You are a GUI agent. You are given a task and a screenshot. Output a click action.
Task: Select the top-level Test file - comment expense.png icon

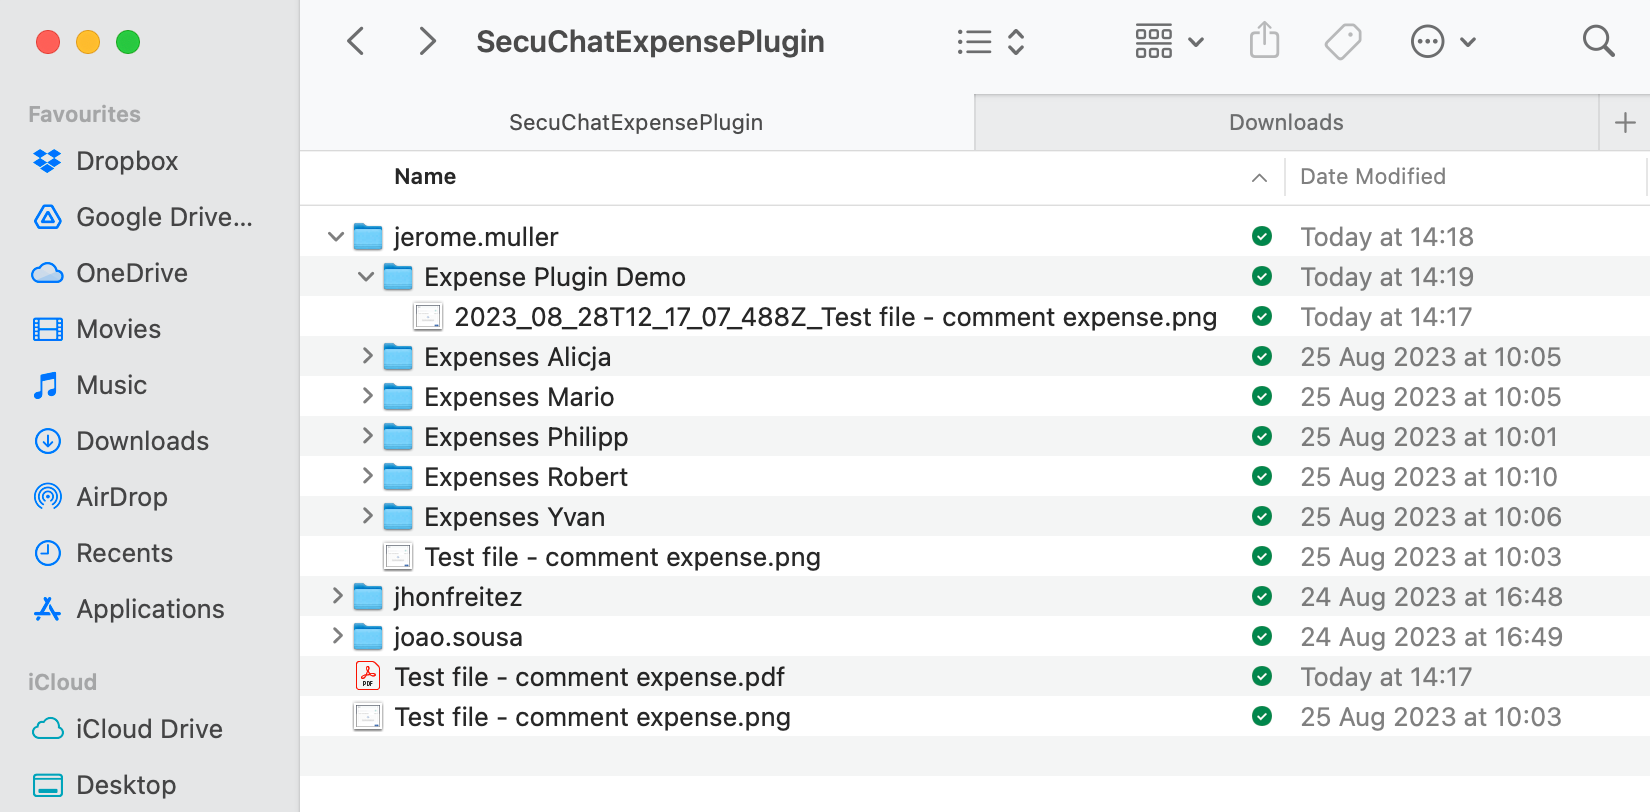point(368,717)
